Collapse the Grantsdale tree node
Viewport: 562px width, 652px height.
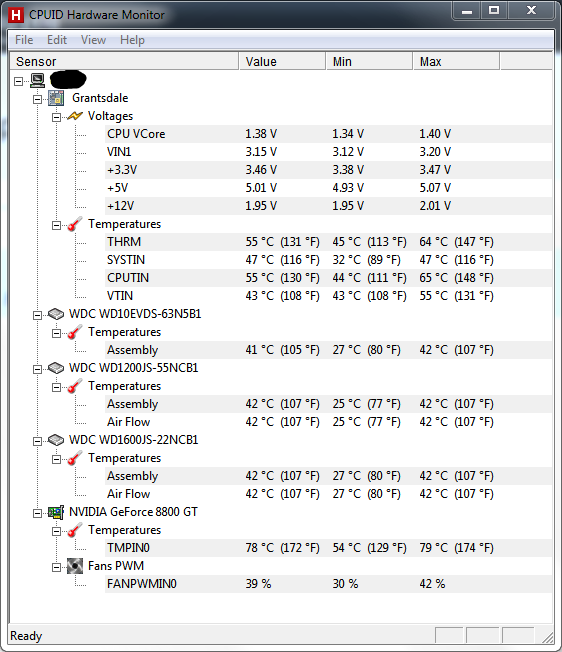point(37,99)
